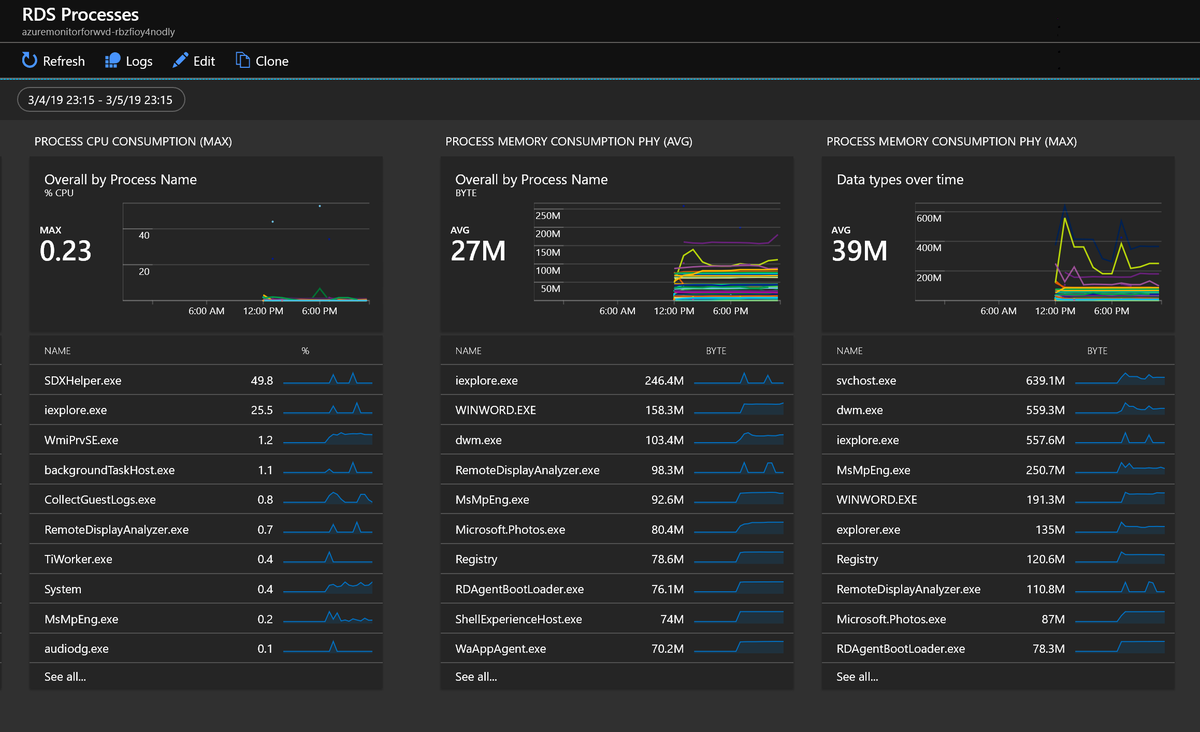The width and height of the screenshot is (1200, 732).
Task: Click the svchost.exe row showing 639.1M
Action: 998,381
